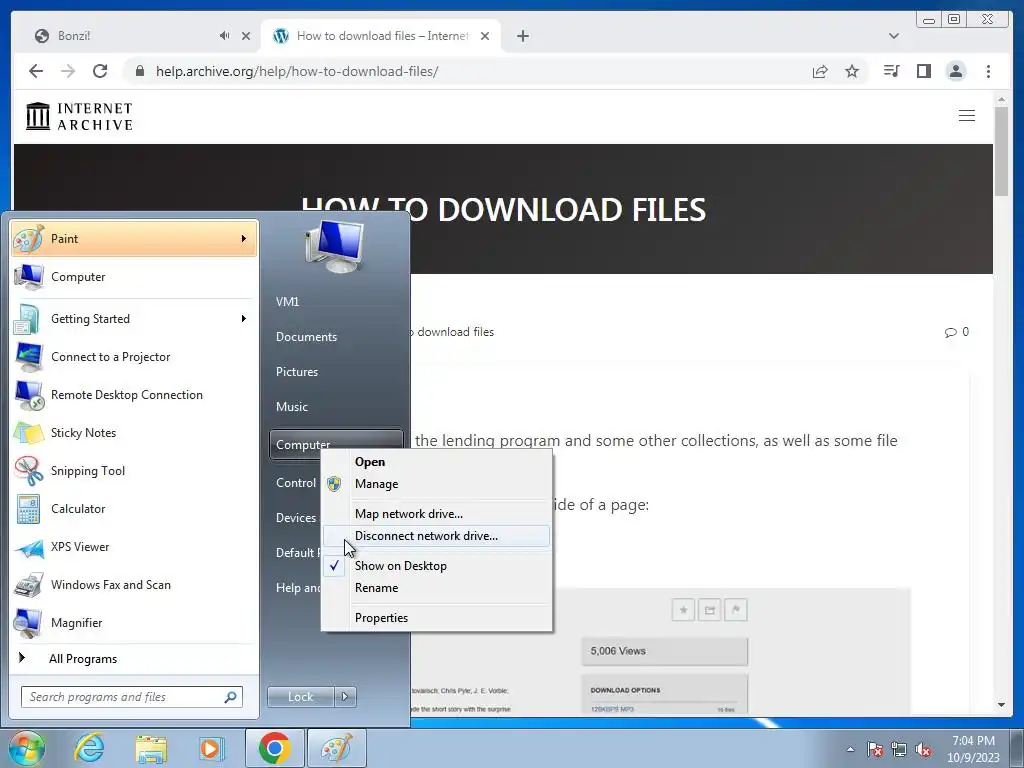This screenshot has height=768, width=1024.
Task: Click the Lock button
Action: (x=300, y=697)
